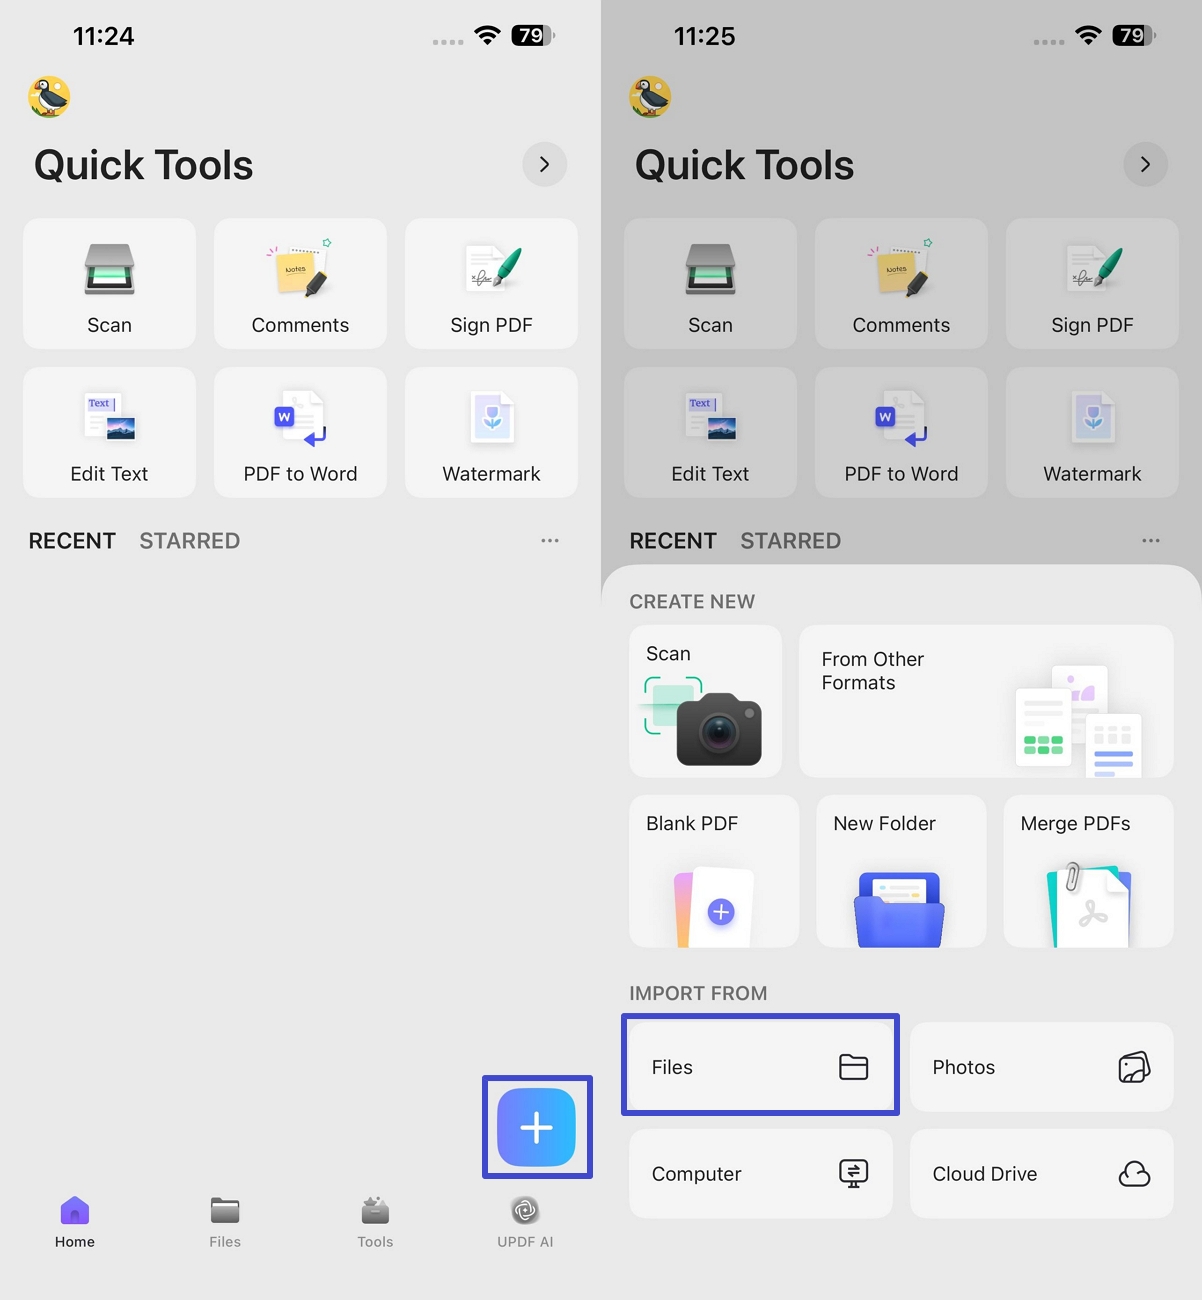
Task: Create a Blank PDF
Action: (x=714, y=871)
